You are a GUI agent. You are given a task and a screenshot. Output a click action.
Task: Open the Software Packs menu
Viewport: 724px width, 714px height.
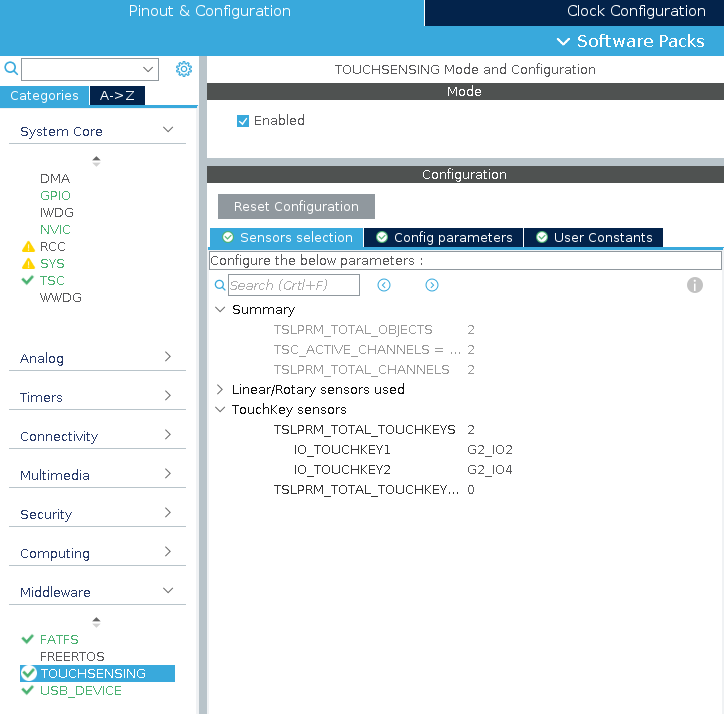[x=631, y=41]
